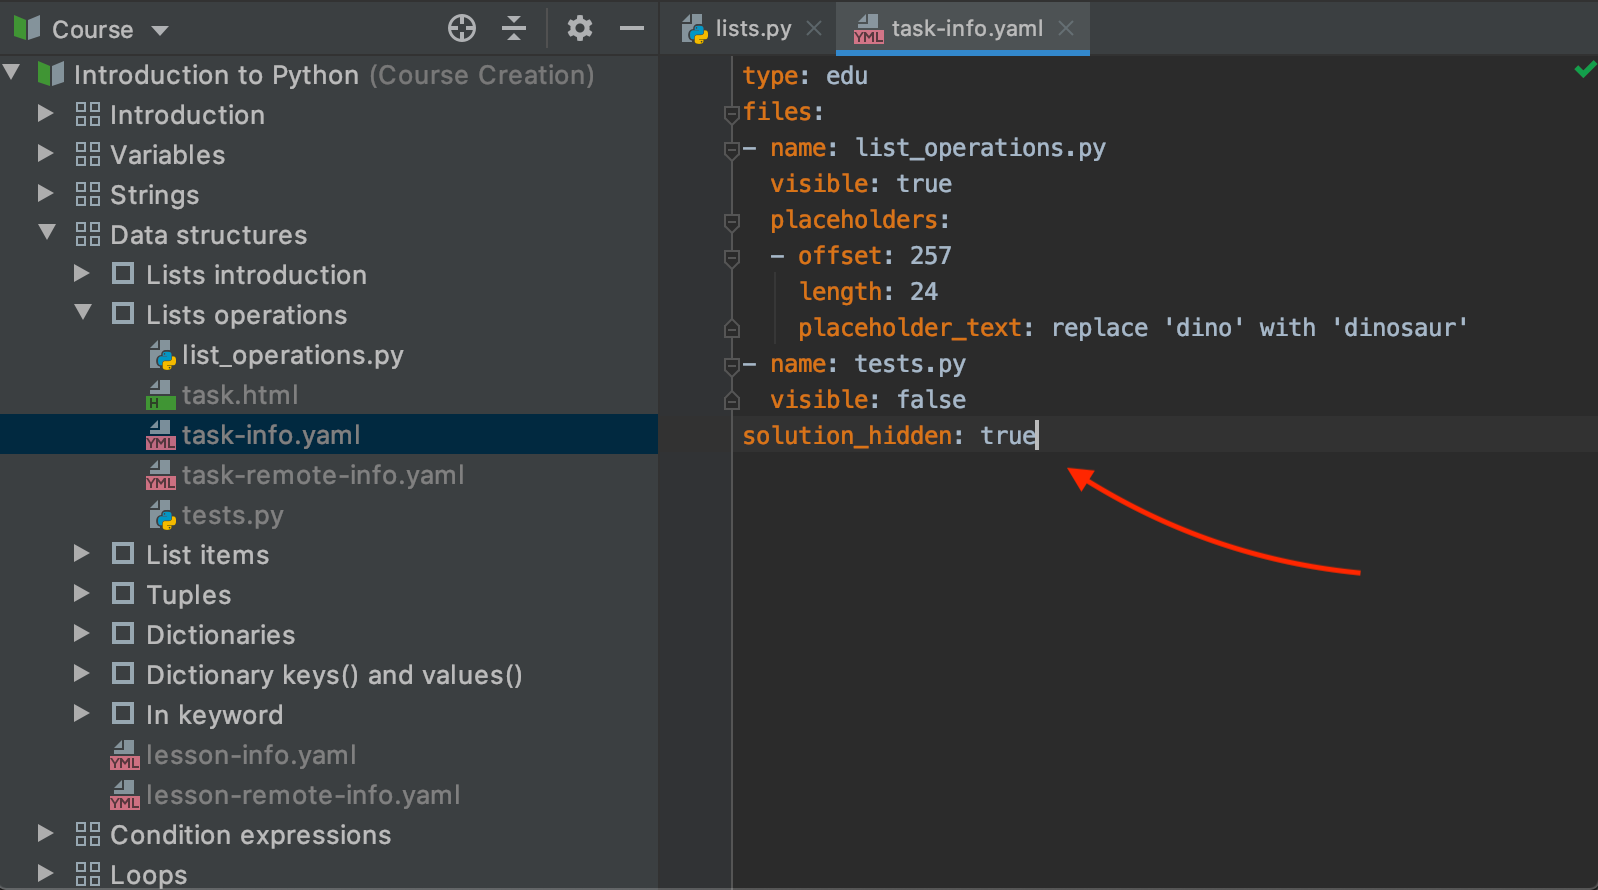Select lesson-info.yaml in the course tree
Screen dimensions: 1598x890
pyautogui.click(x=251, y=755)
